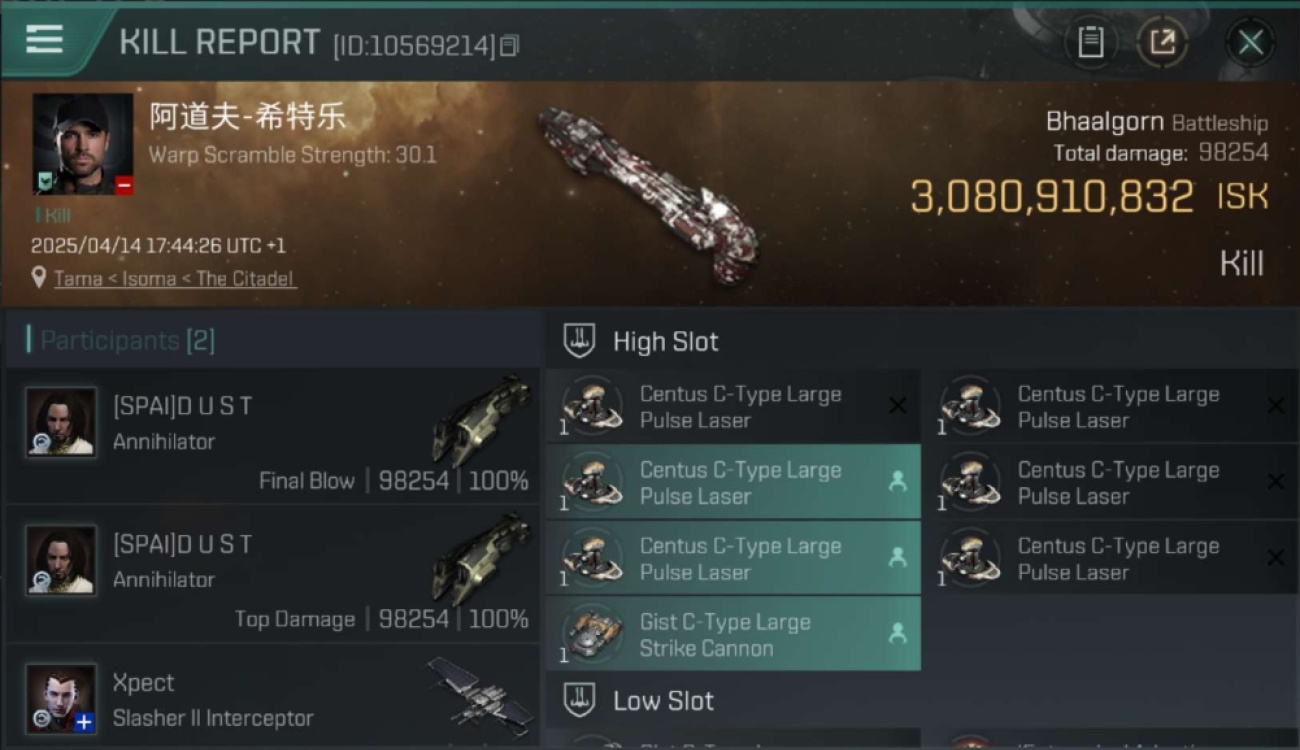This screenshot has width=1300, height=750.
Task: Click the Low Slot shield icon
Action: point(579,700)
